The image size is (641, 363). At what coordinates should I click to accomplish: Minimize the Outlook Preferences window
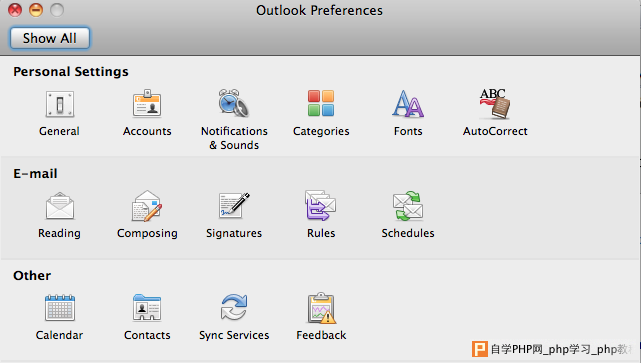(36, 10)
